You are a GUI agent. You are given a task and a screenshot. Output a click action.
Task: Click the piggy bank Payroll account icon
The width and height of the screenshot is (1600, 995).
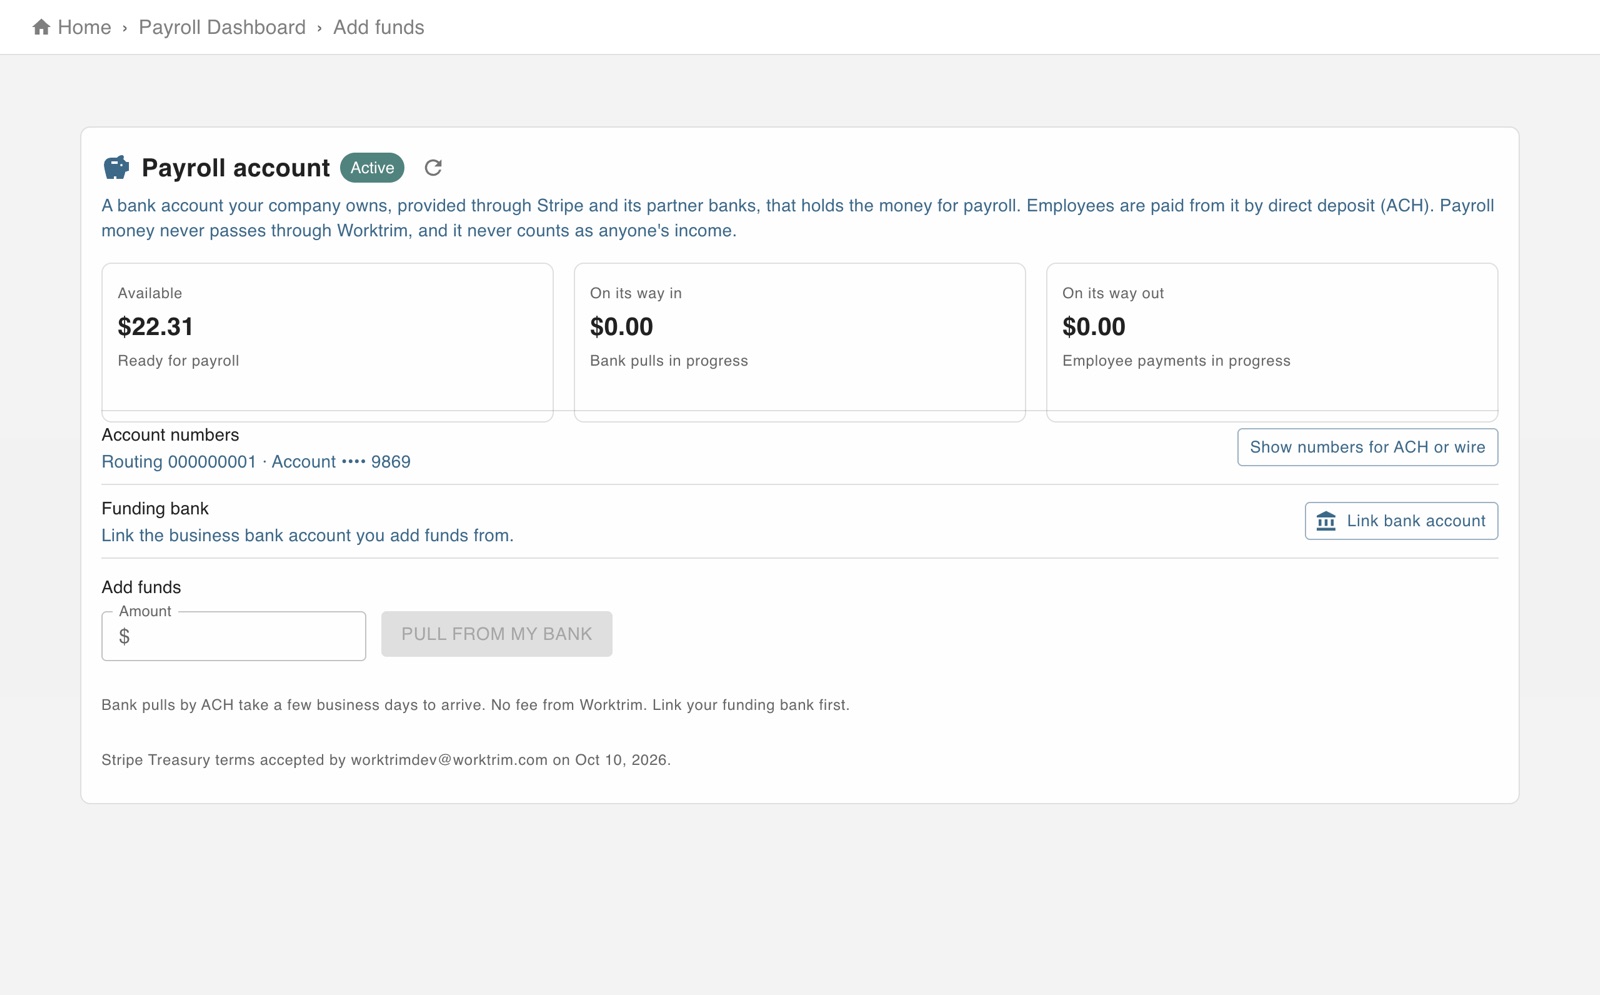point(116,167)
